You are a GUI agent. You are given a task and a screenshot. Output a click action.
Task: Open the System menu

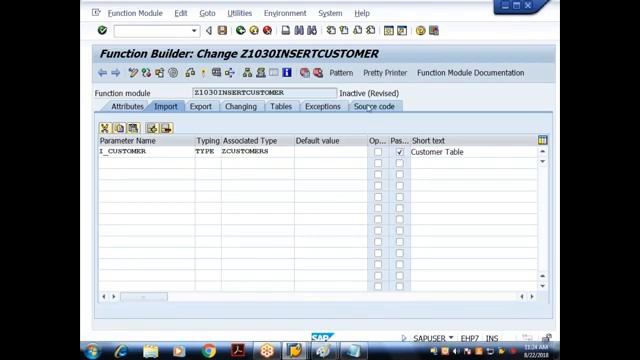coord(330,13)
